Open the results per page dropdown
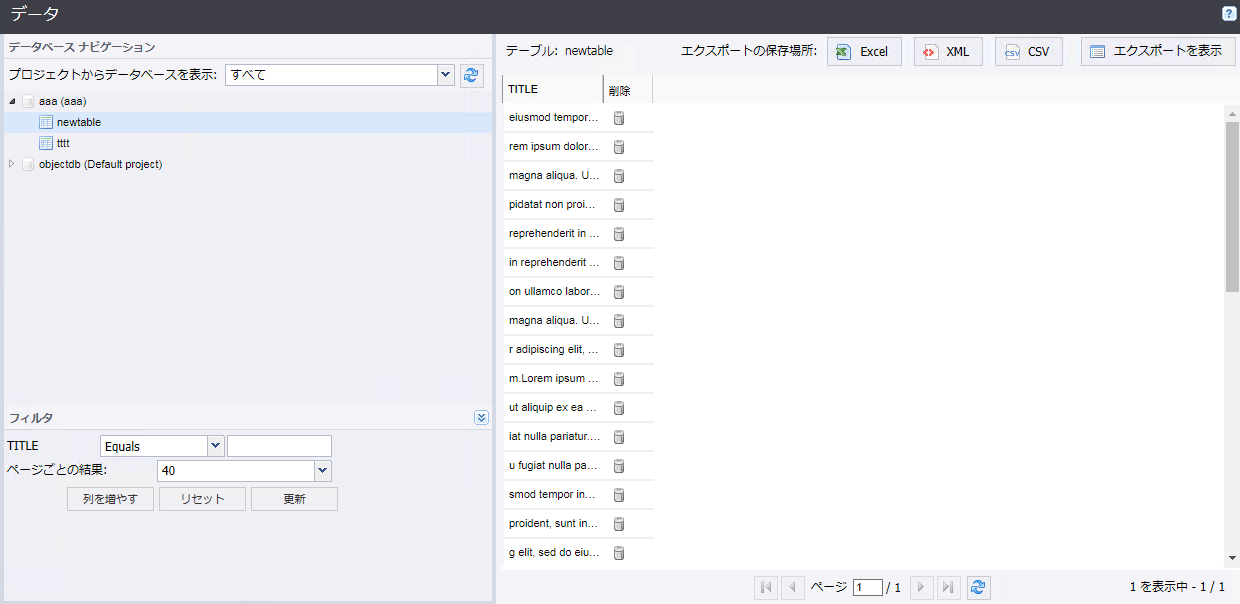1240x604 pixels. point(322,471)
